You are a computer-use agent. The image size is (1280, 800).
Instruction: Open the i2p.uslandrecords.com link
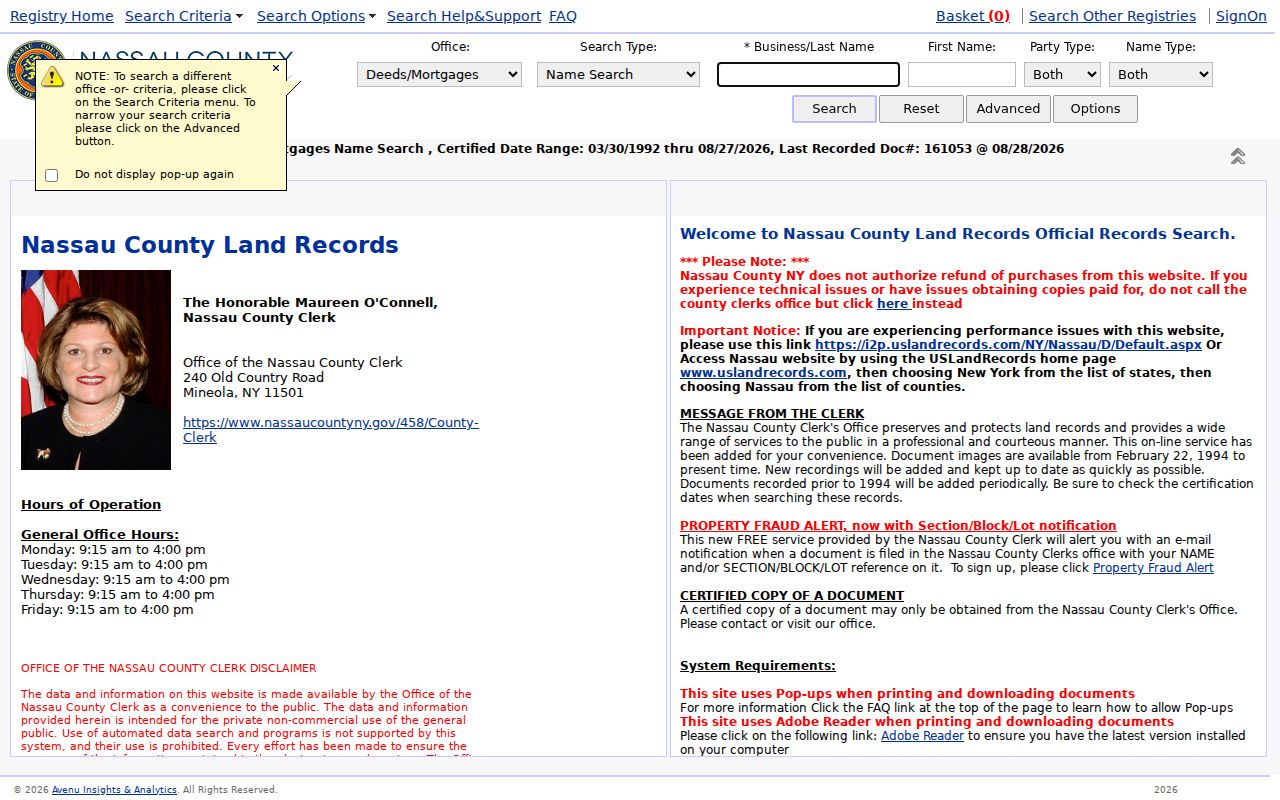[1008, 345]
